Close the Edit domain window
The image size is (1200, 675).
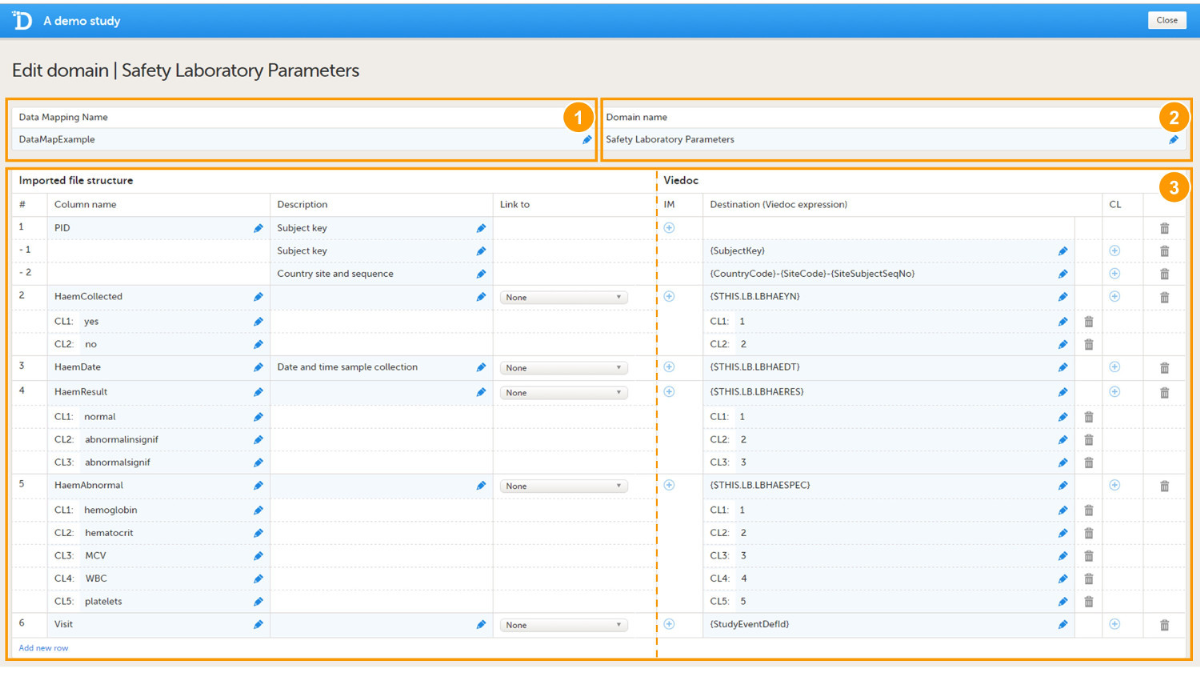click(x=1166, y=20)
